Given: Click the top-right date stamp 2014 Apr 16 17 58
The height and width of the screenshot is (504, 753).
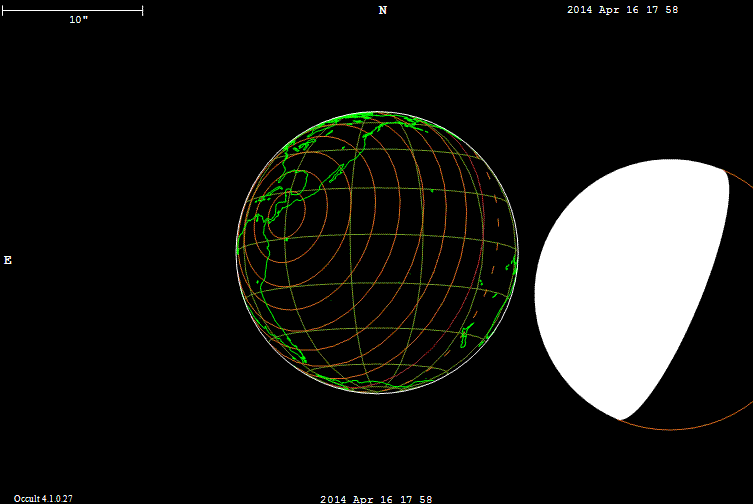Looking at the screenshot, I should (622, 10).
